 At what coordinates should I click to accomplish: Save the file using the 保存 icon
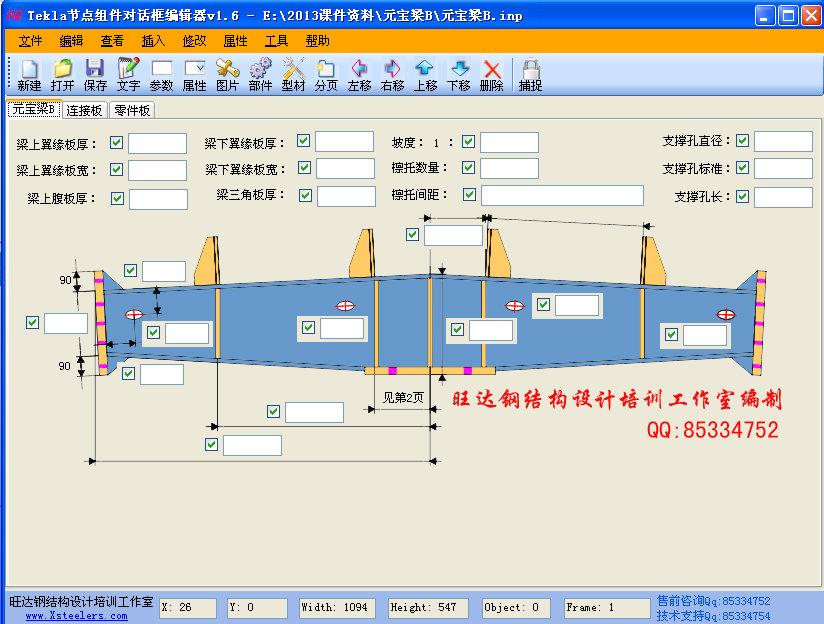point(95,75)
